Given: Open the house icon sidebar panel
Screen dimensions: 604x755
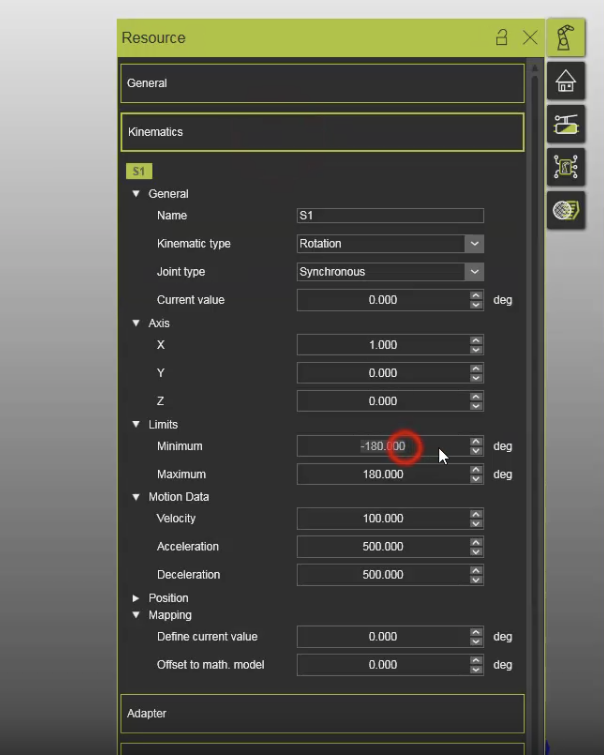Looking at the screenshot, I should coord(566,81).
